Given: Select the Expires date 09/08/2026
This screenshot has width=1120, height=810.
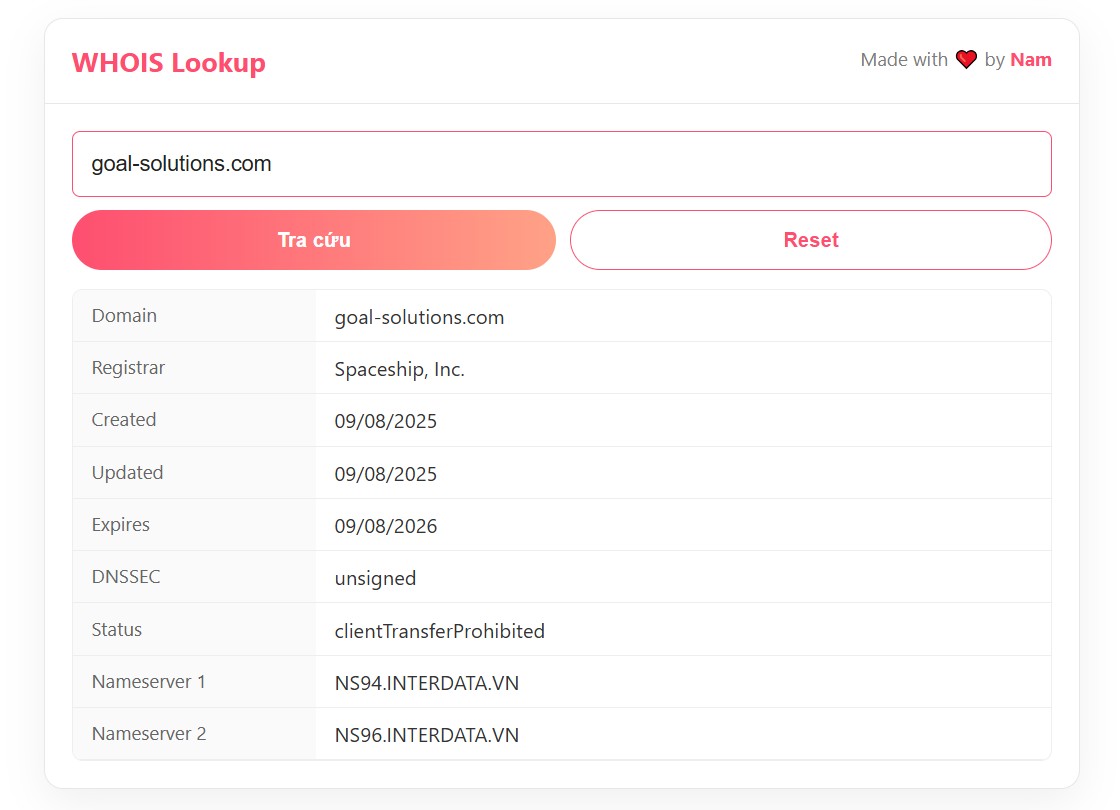Looking at the screenshot, I should (x=386, y=525).
